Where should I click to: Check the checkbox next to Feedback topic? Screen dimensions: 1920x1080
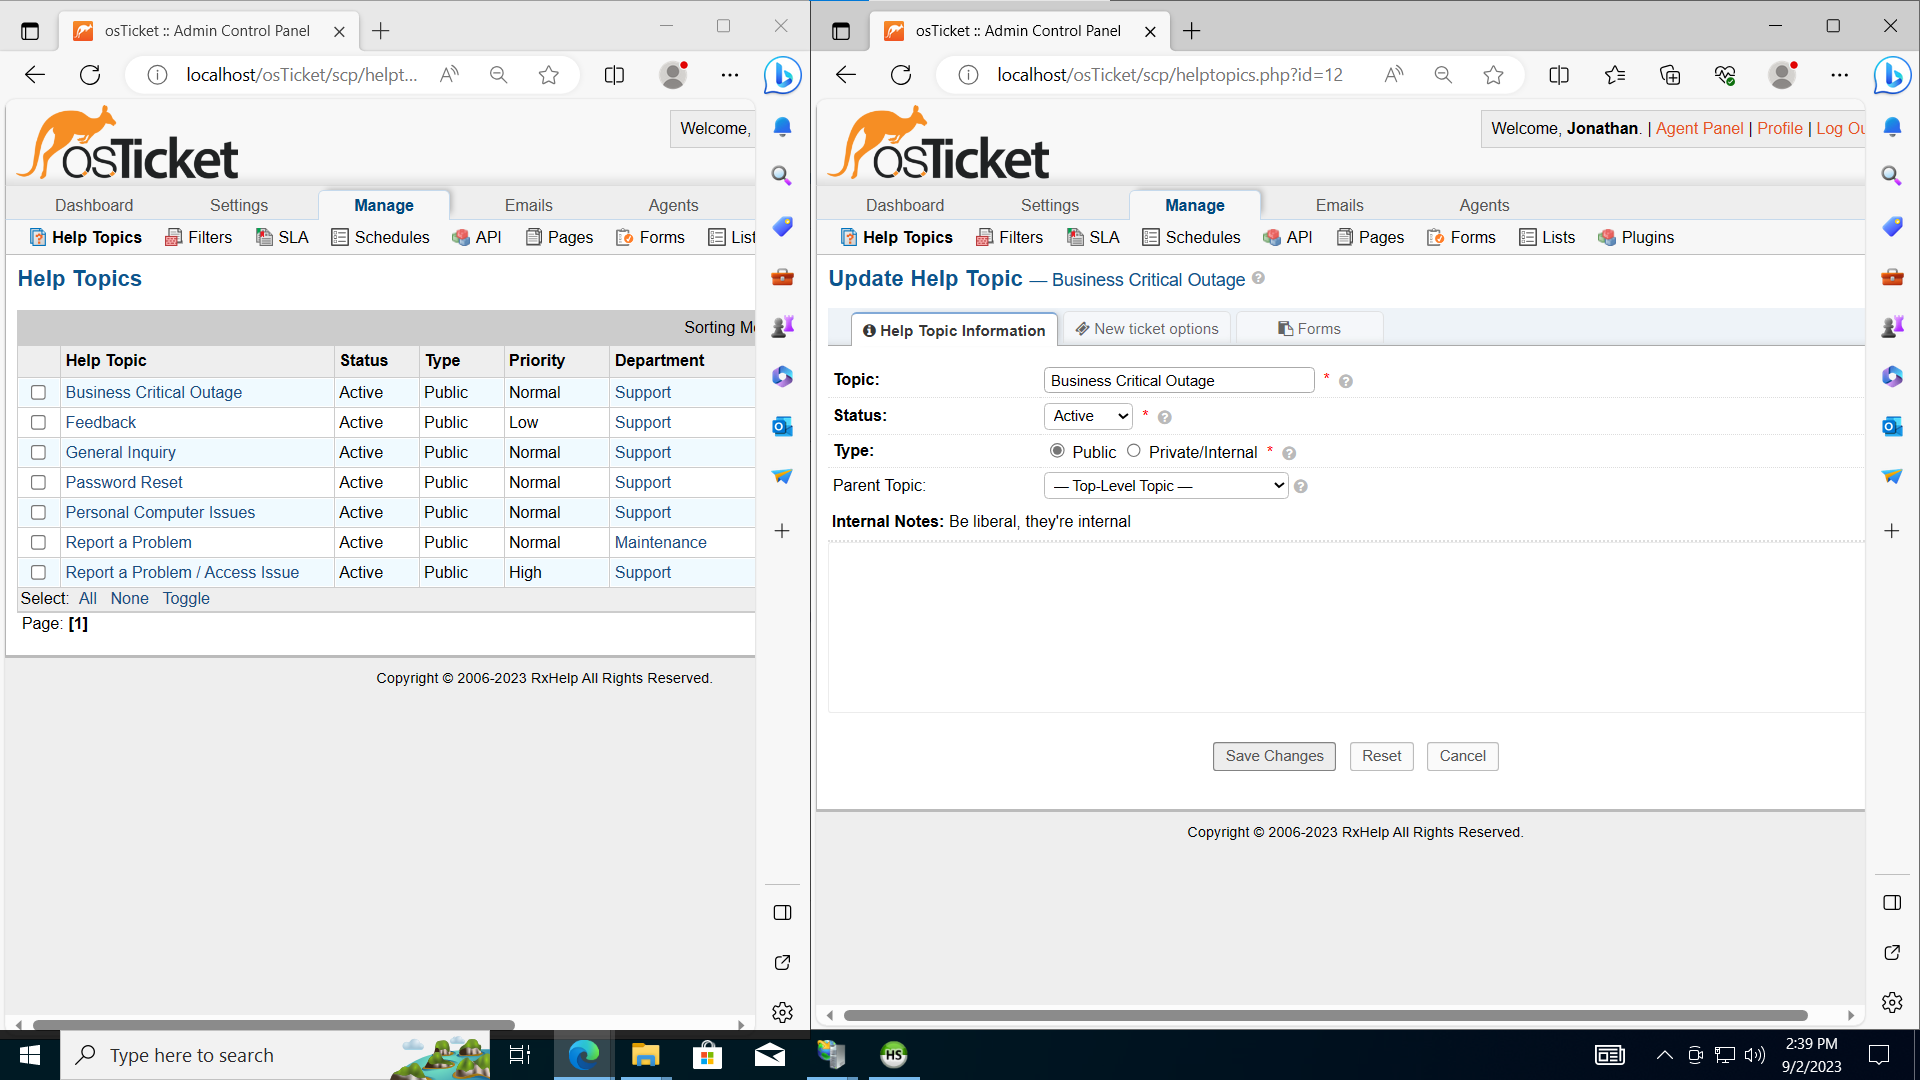(38, 422)
